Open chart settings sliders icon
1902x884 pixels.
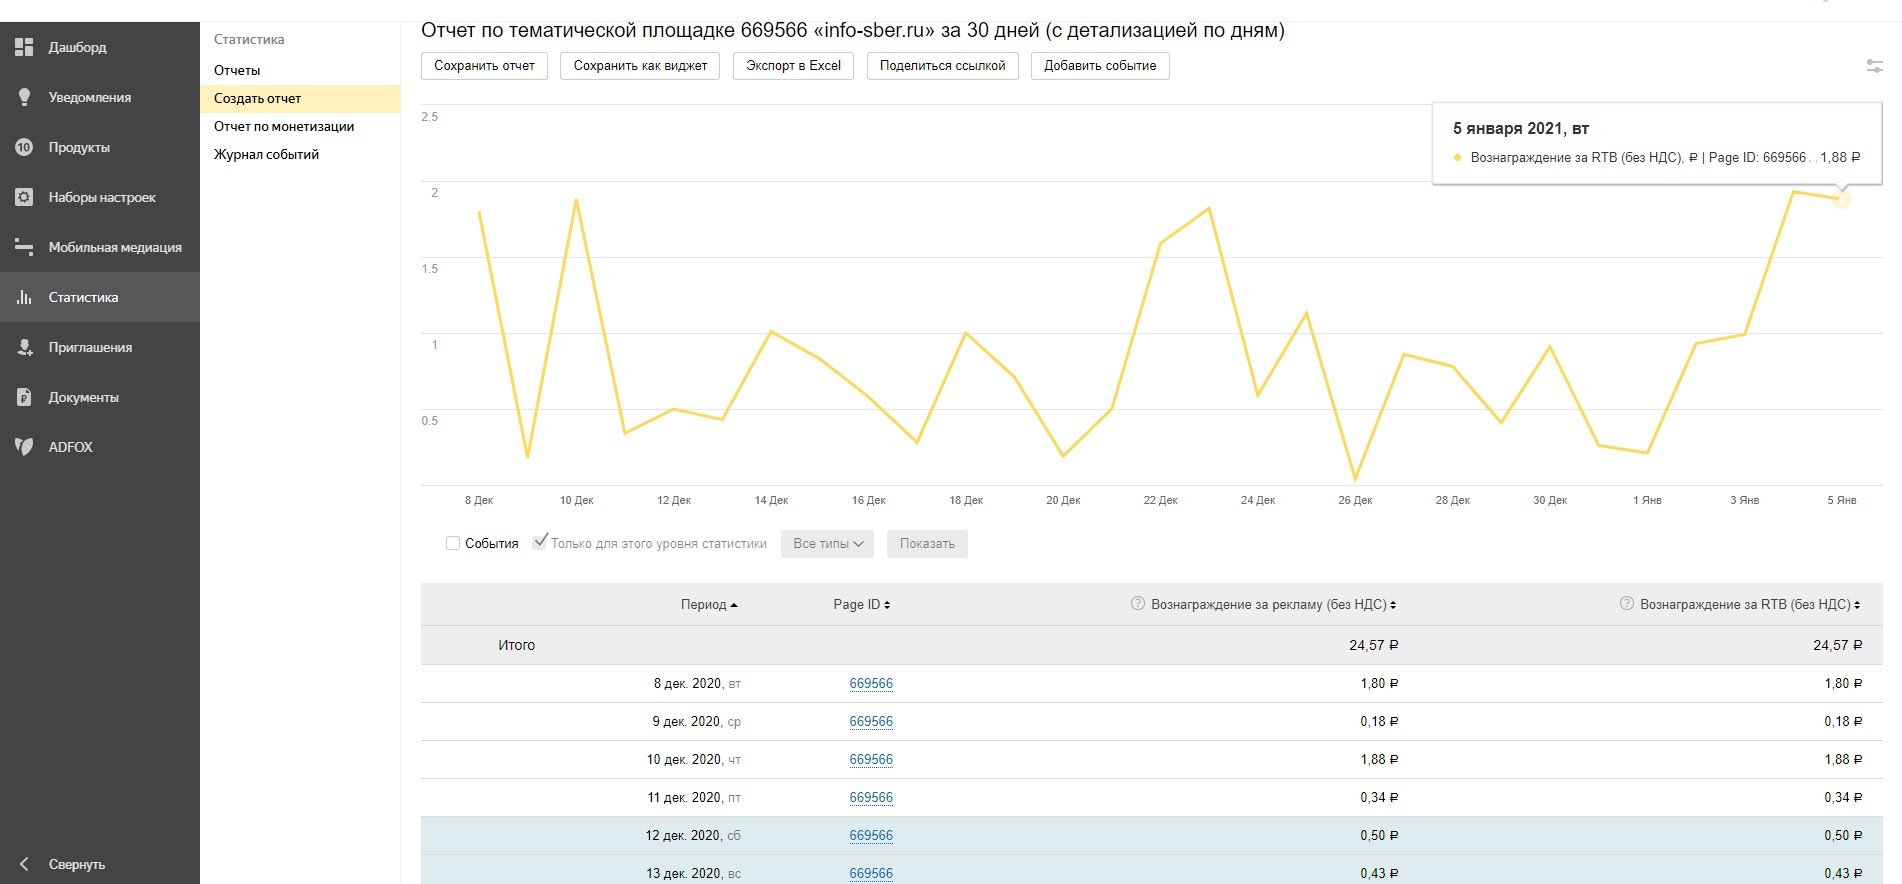click(x=1874, y=66)
